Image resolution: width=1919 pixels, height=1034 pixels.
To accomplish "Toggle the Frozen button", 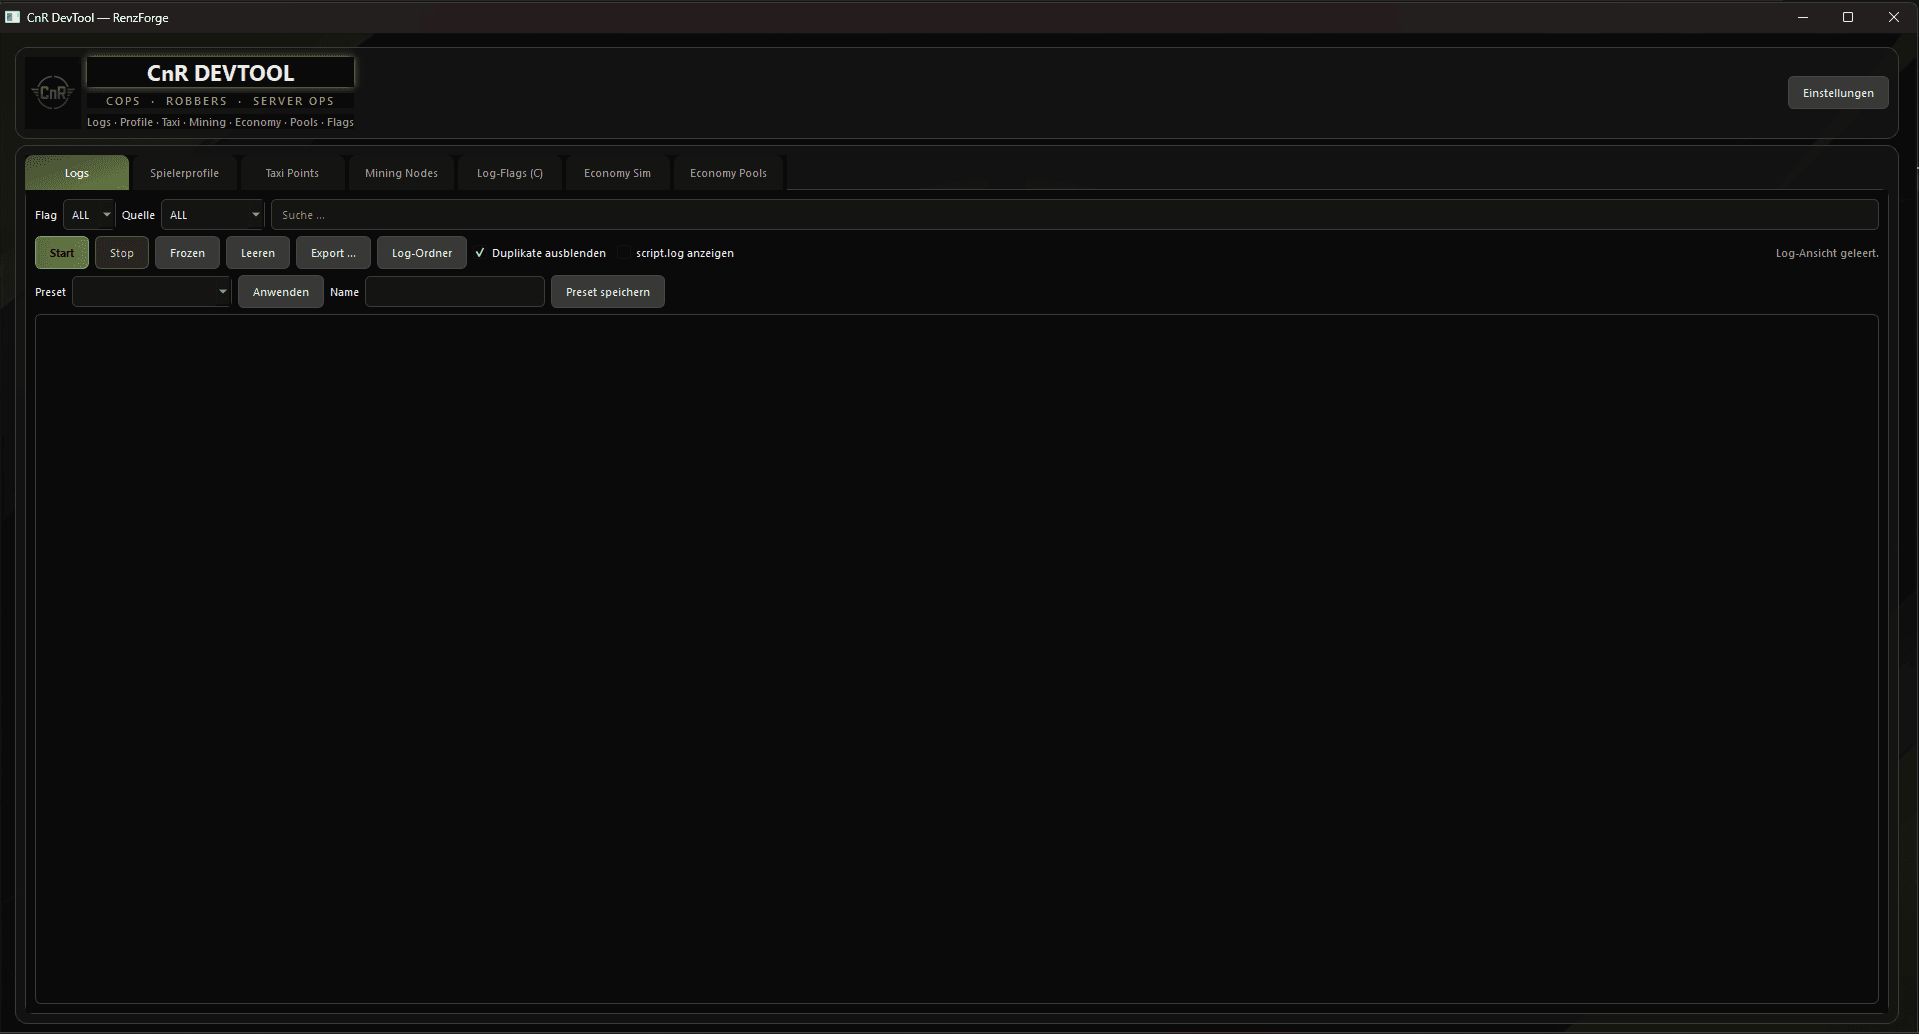I will click(187, 253).
